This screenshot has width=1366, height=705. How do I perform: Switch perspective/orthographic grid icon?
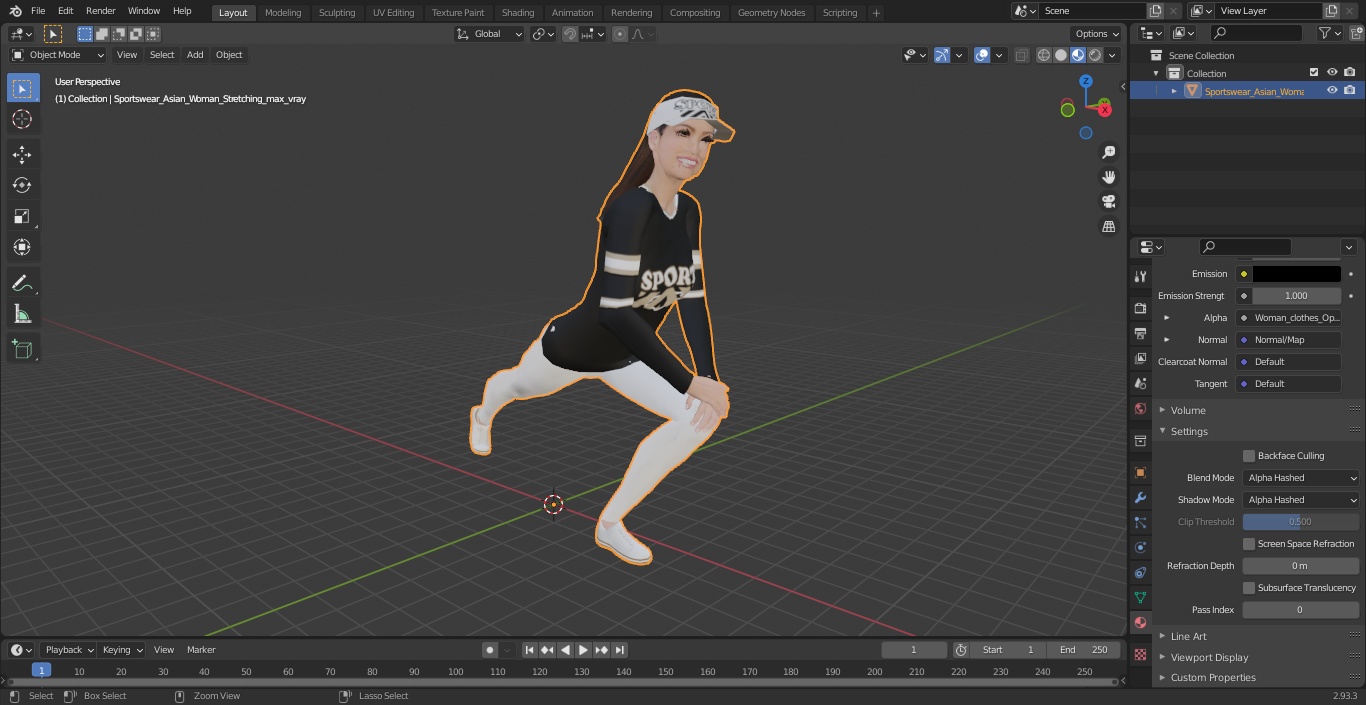point(1108,227)
